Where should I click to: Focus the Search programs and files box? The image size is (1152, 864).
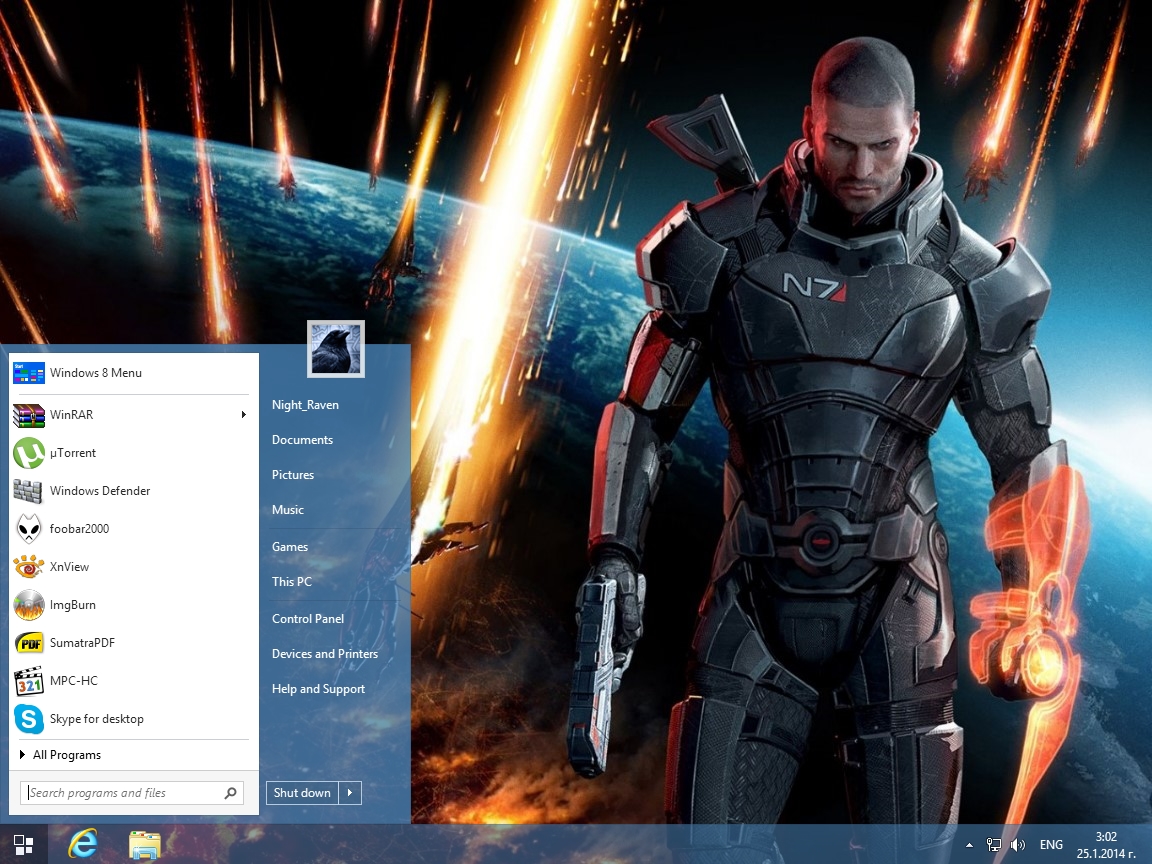[132, 793]
